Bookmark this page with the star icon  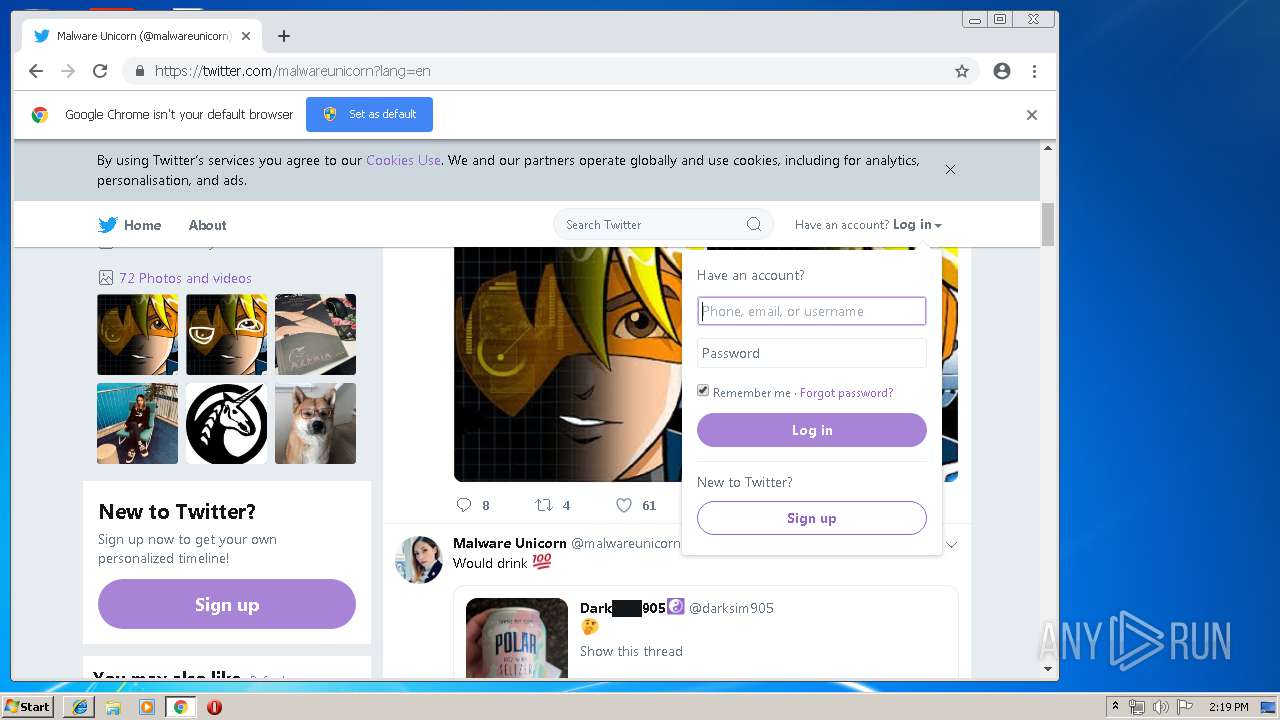tap(962, 71)
